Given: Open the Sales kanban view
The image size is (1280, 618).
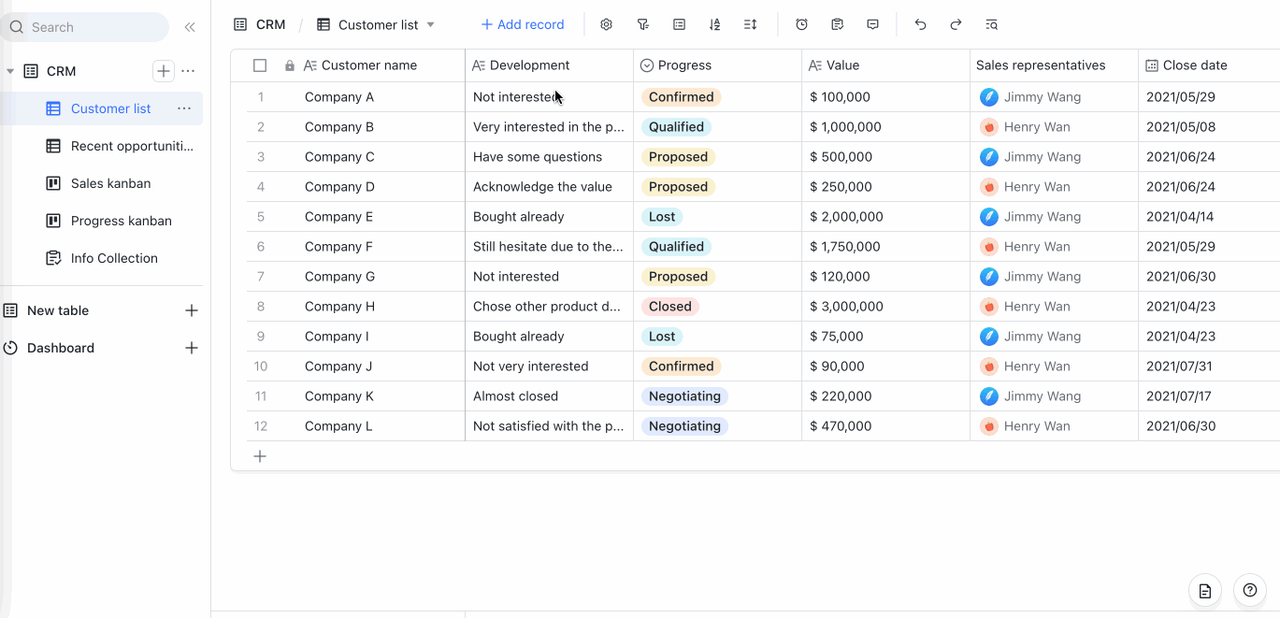Looking at the screenshot, I should point(110,184).
